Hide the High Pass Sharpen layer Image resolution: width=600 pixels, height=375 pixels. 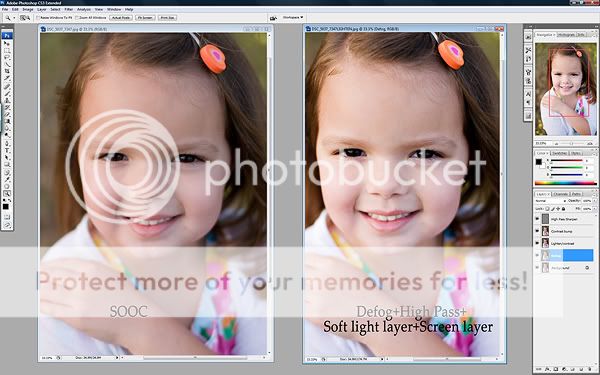coord(537,219)
